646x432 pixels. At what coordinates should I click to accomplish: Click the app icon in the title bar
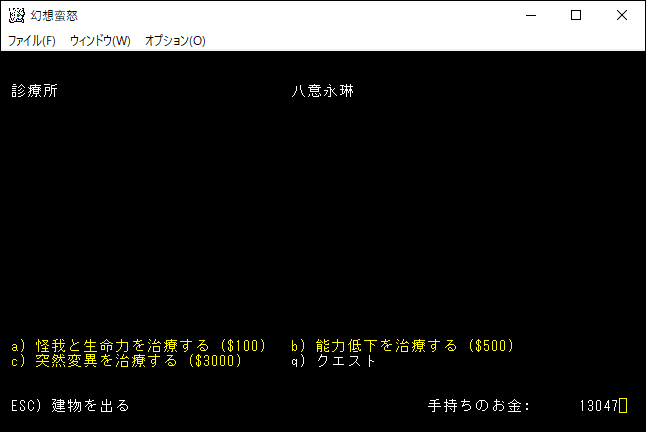(15, 15)
